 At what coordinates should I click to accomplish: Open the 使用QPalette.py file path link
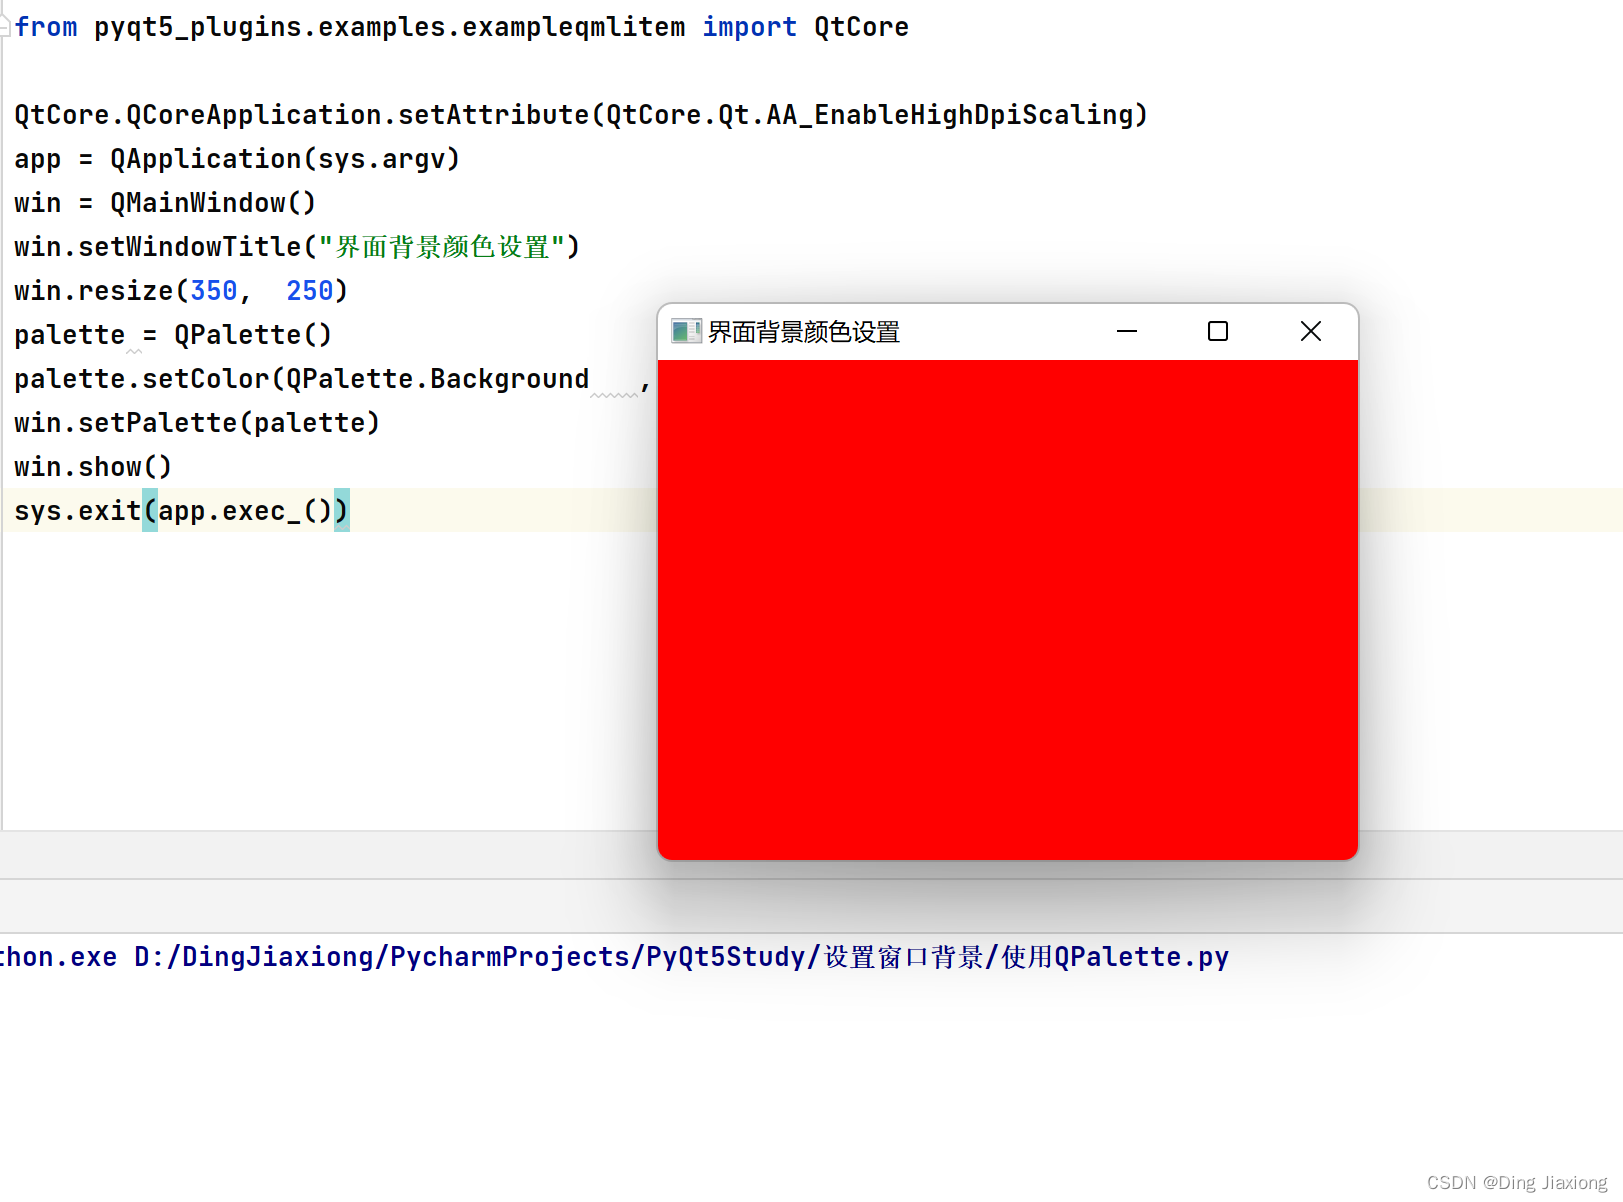coord(681,957)
